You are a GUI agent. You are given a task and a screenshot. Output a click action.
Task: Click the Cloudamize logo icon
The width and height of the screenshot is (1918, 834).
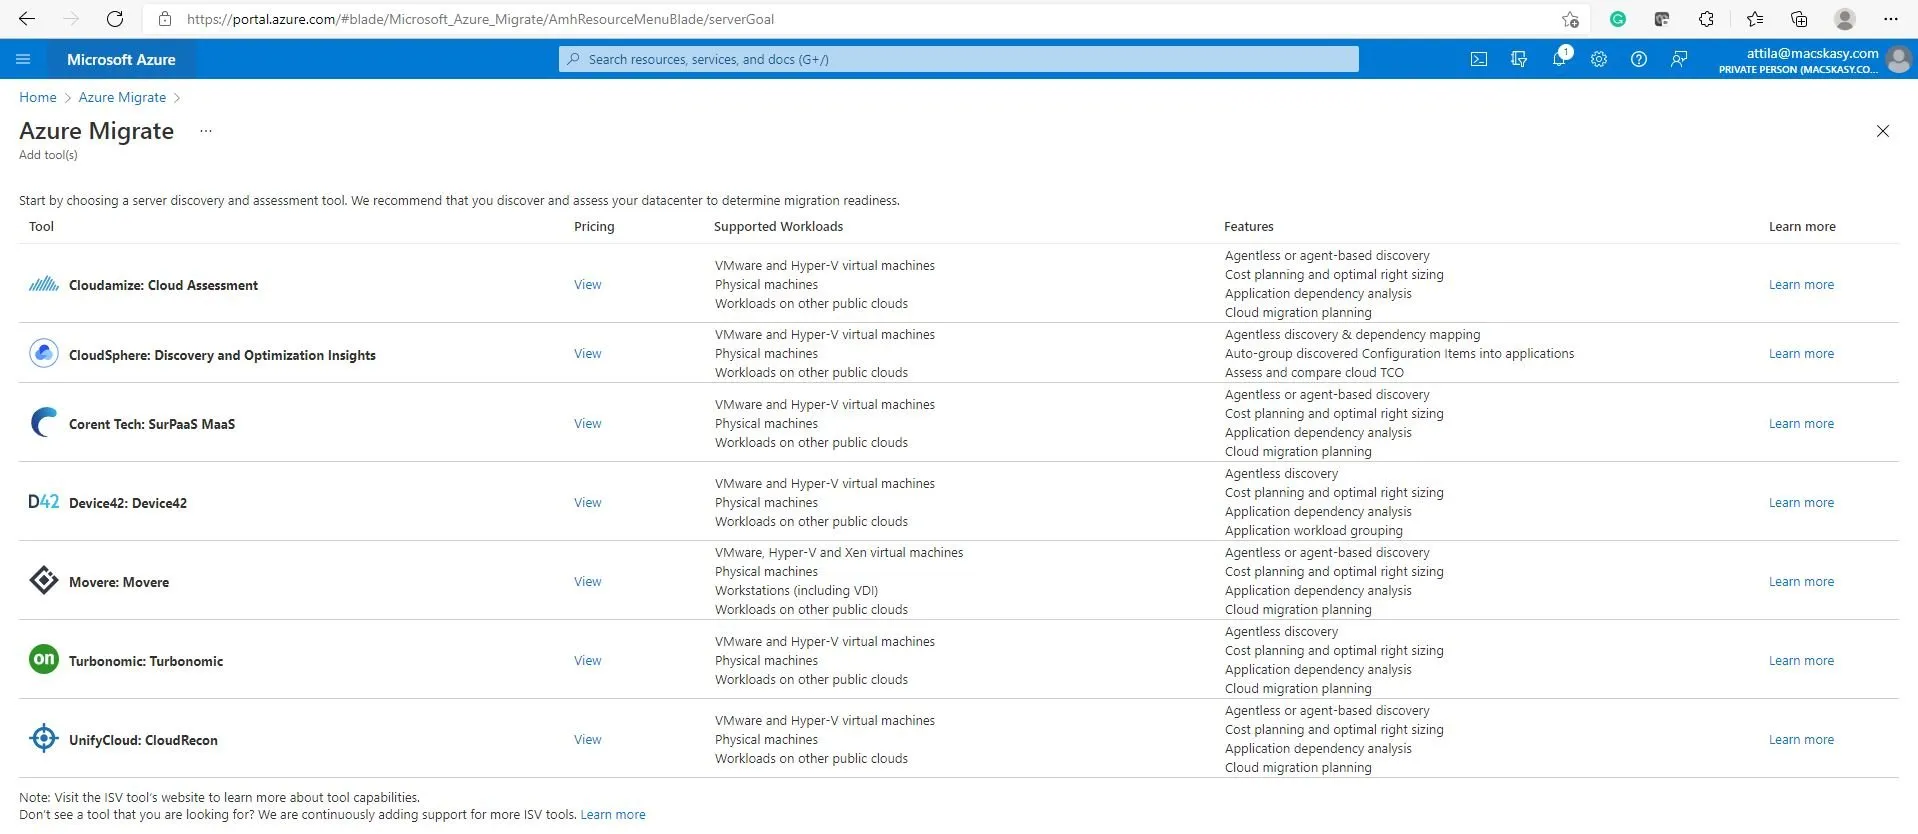point(44,285)
